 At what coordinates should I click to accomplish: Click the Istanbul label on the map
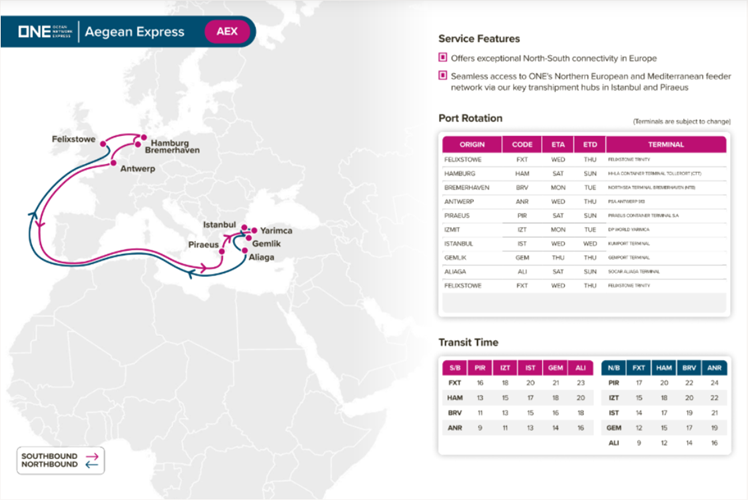coord(218,225)
